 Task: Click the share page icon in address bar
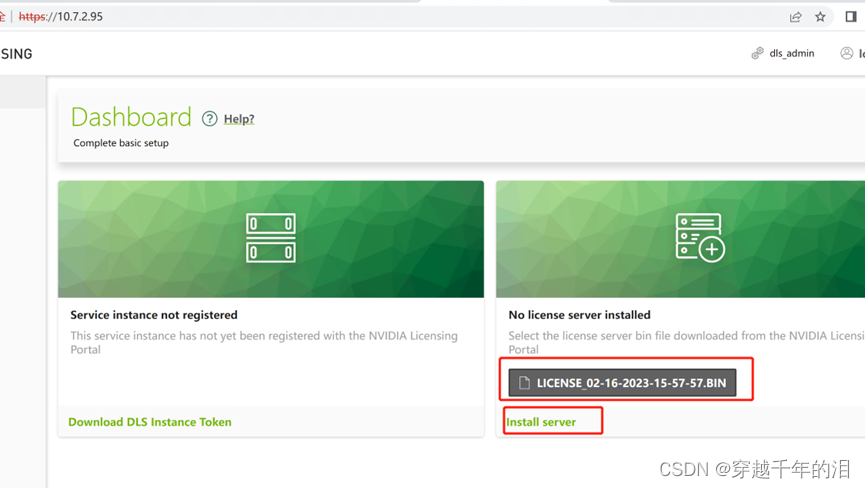(795, 17)
